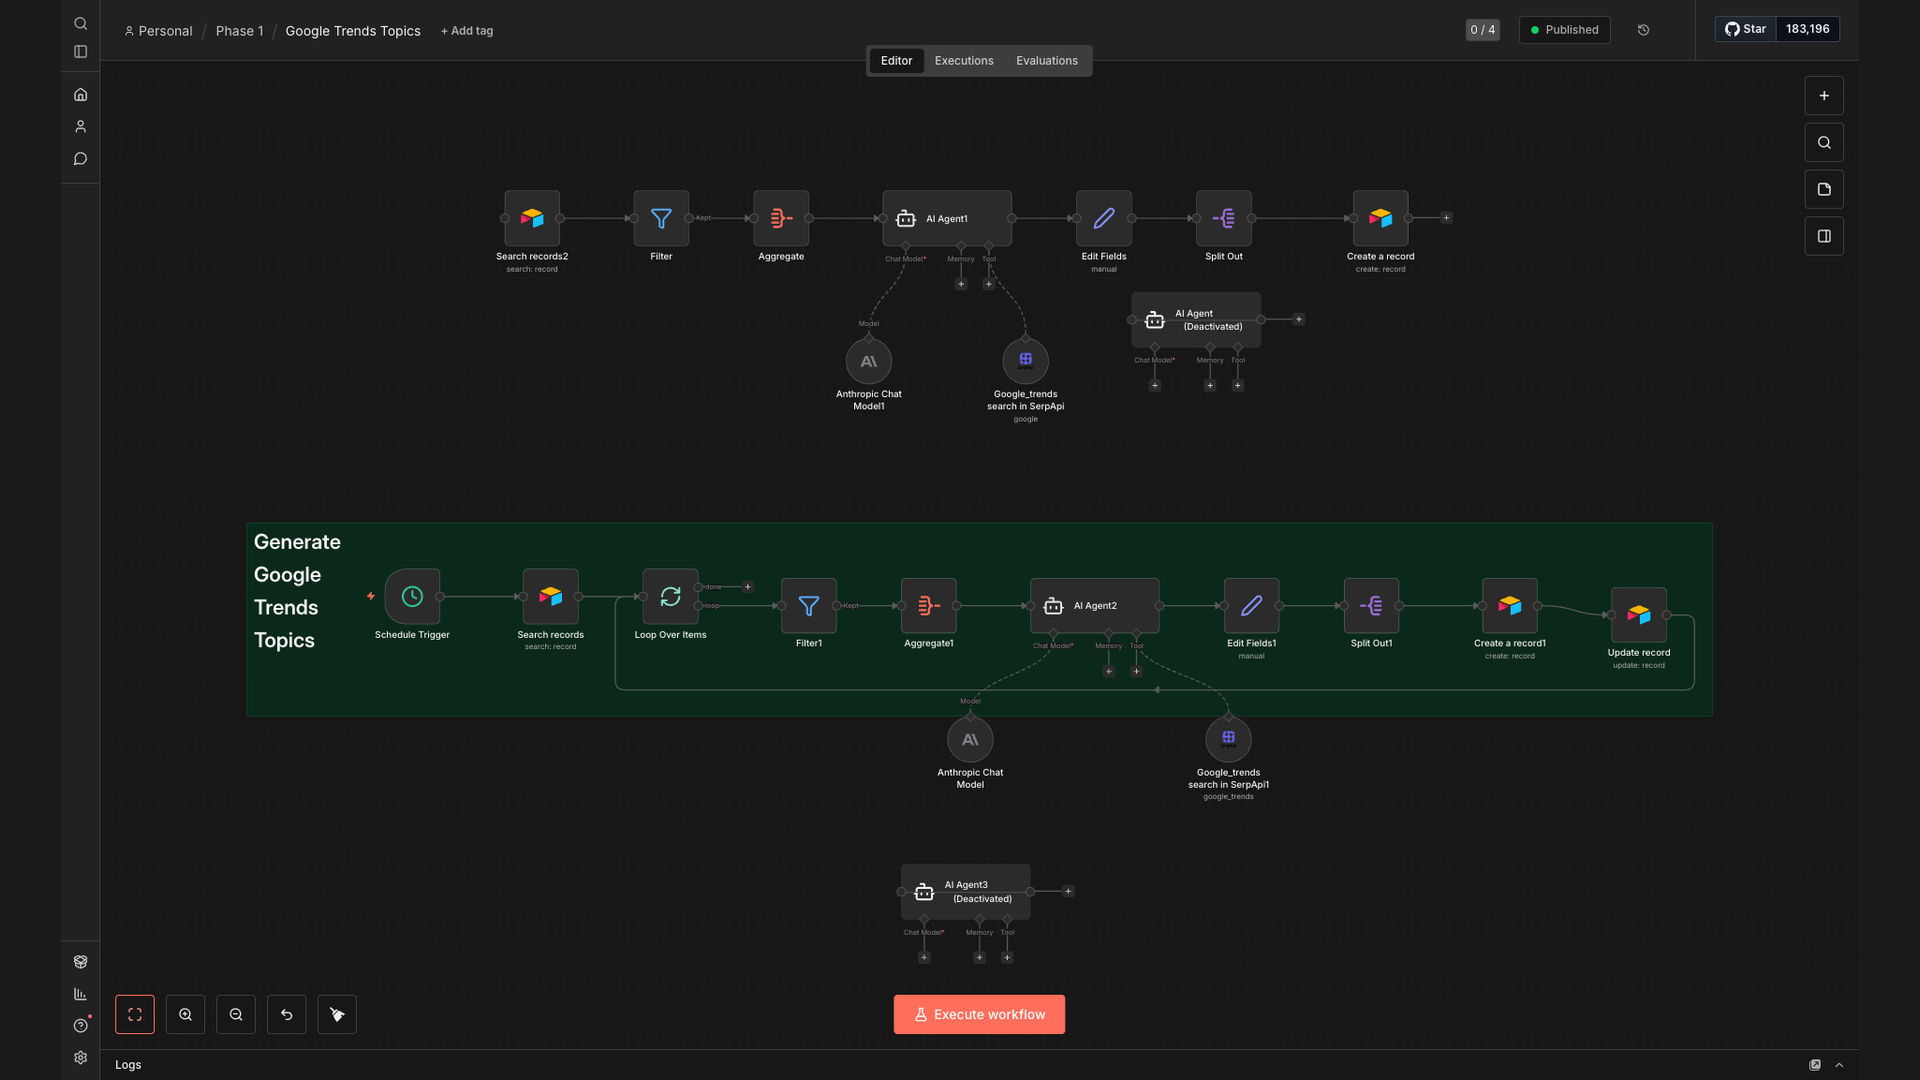Open the Edit Fields1 node
Image resolution: width=1920 pixels, height=1080 pixels.
[x=1252, y=606]
